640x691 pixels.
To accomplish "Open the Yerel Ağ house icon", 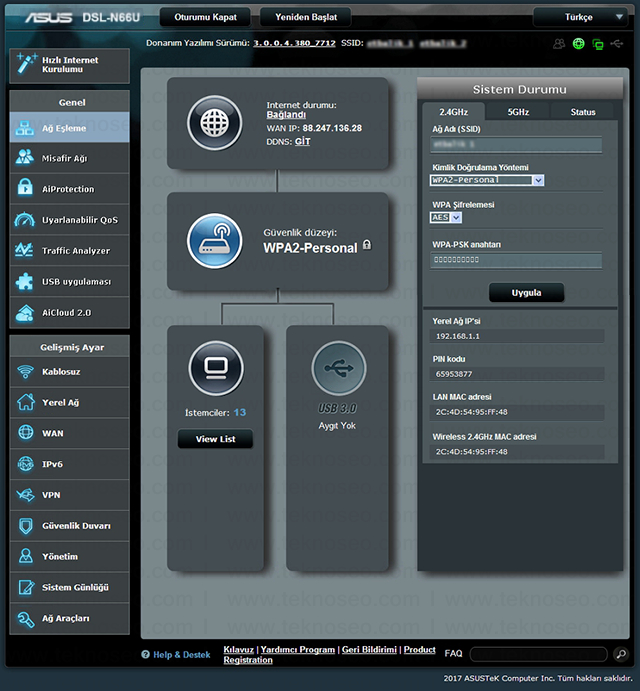I will tap(26, 402).
